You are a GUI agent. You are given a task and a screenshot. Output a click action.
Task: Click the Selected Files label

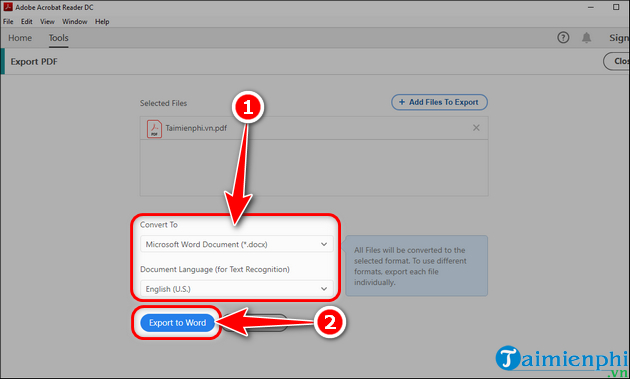[163, 103]
